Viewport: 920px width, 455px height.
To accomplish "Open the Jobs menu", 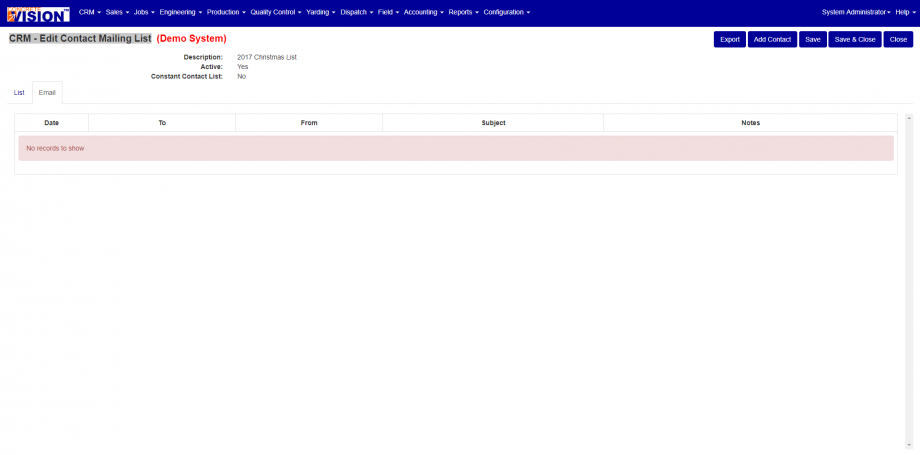I will (x=144, y=12).
